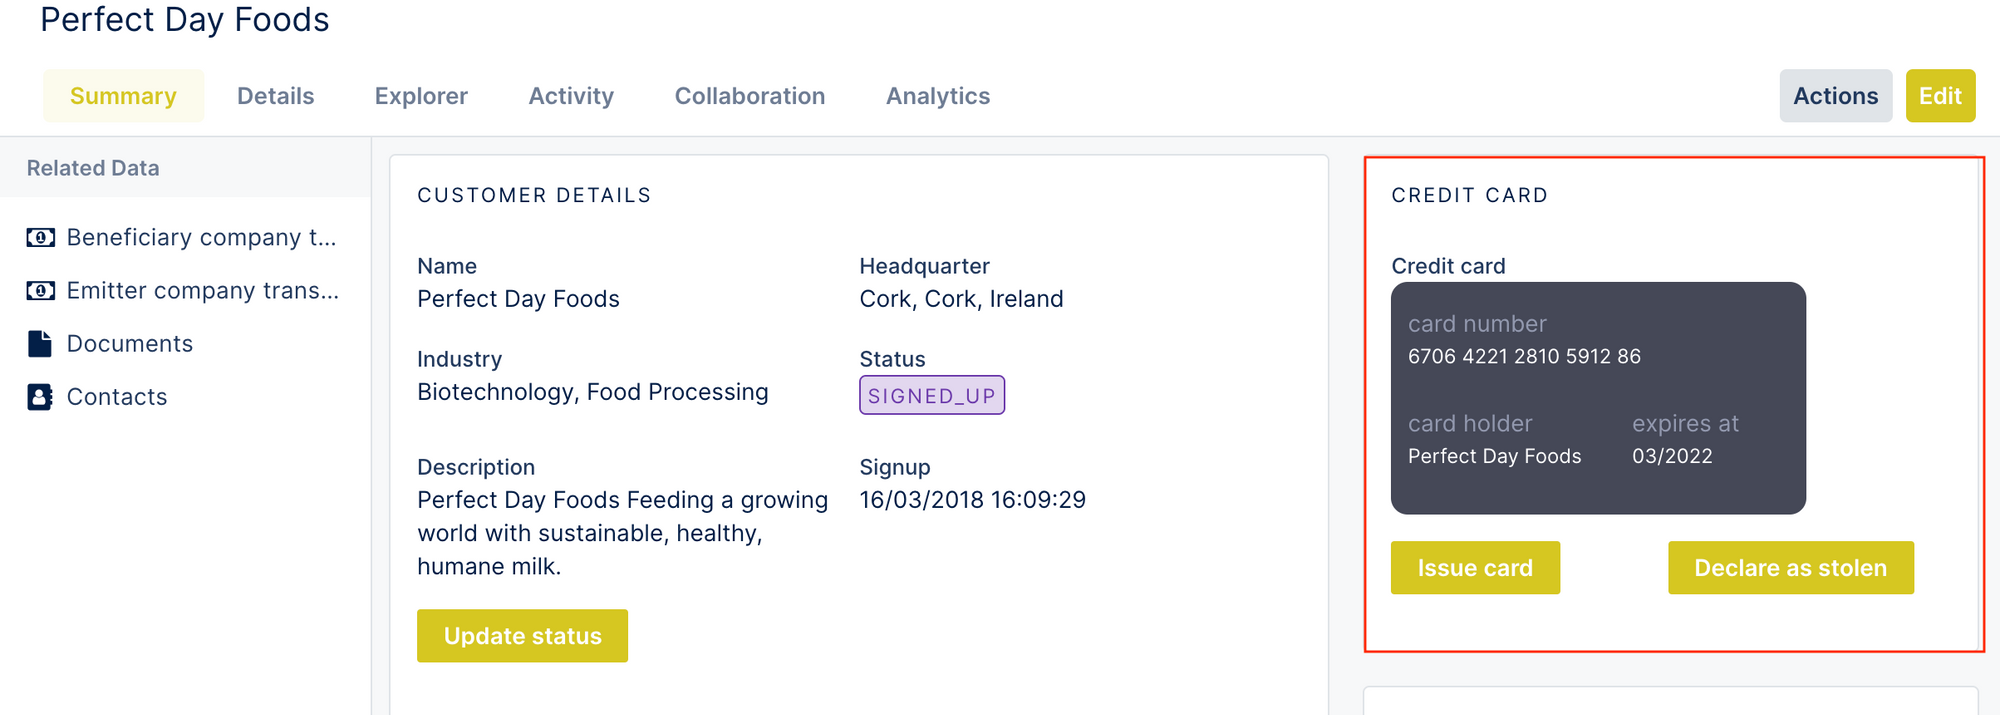Open Emitter company transactions link
2000x715 pixels.
click(x=203, y=290)
